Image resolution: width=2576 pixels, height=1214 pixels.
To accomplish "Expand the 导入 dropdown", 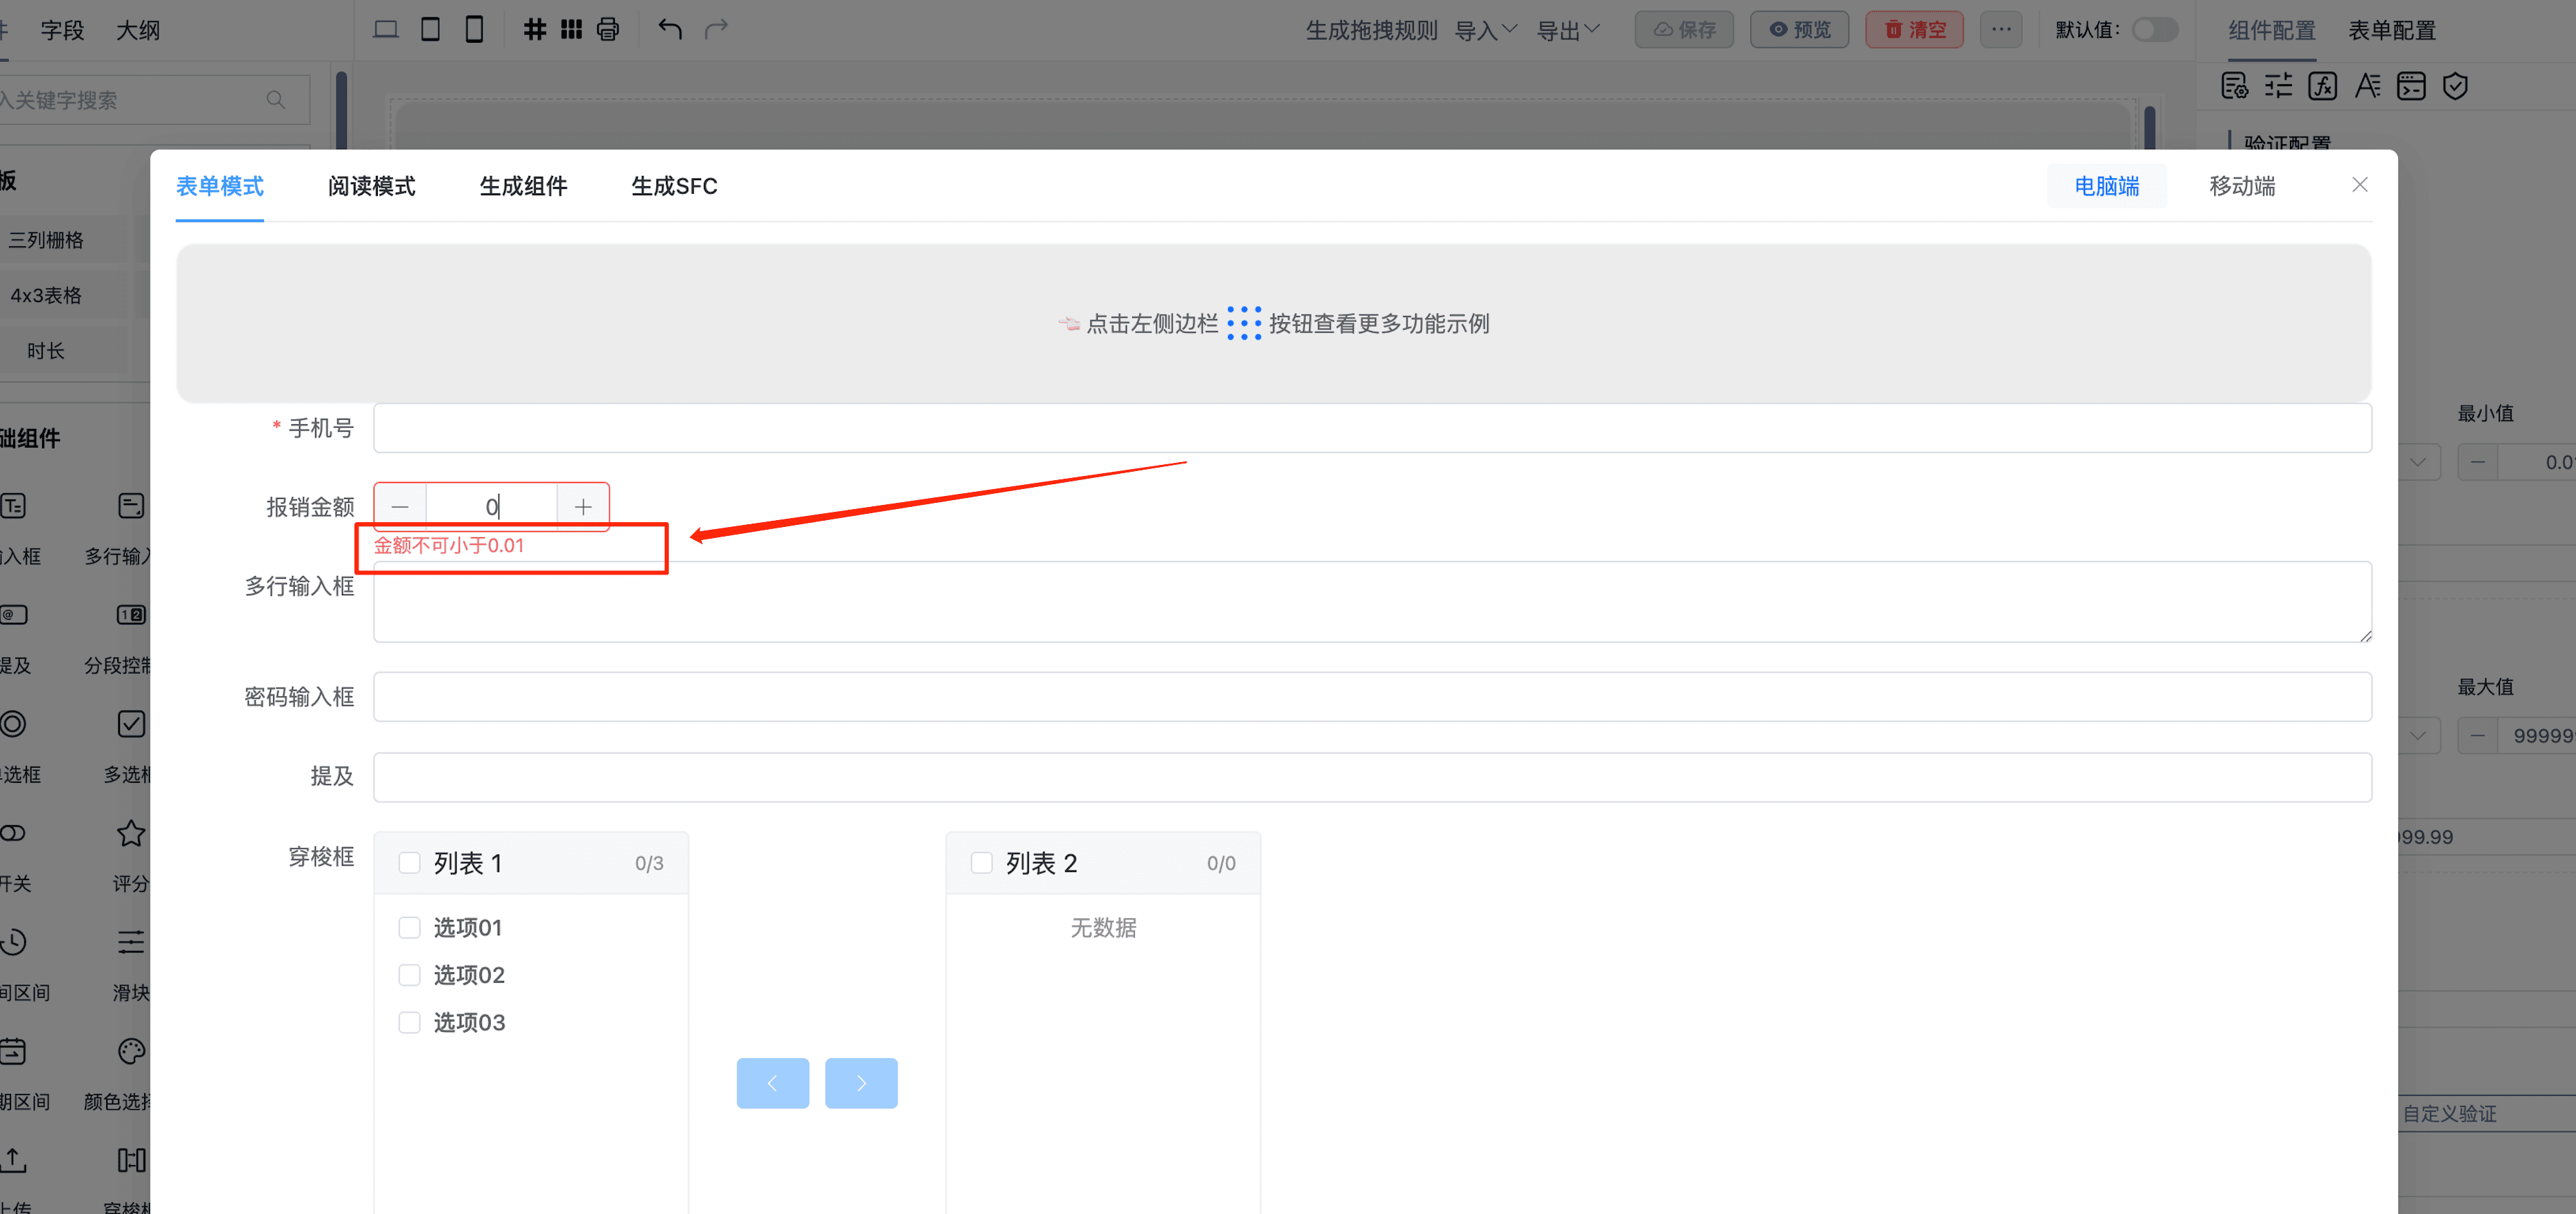I will (x=1485, y=30).
